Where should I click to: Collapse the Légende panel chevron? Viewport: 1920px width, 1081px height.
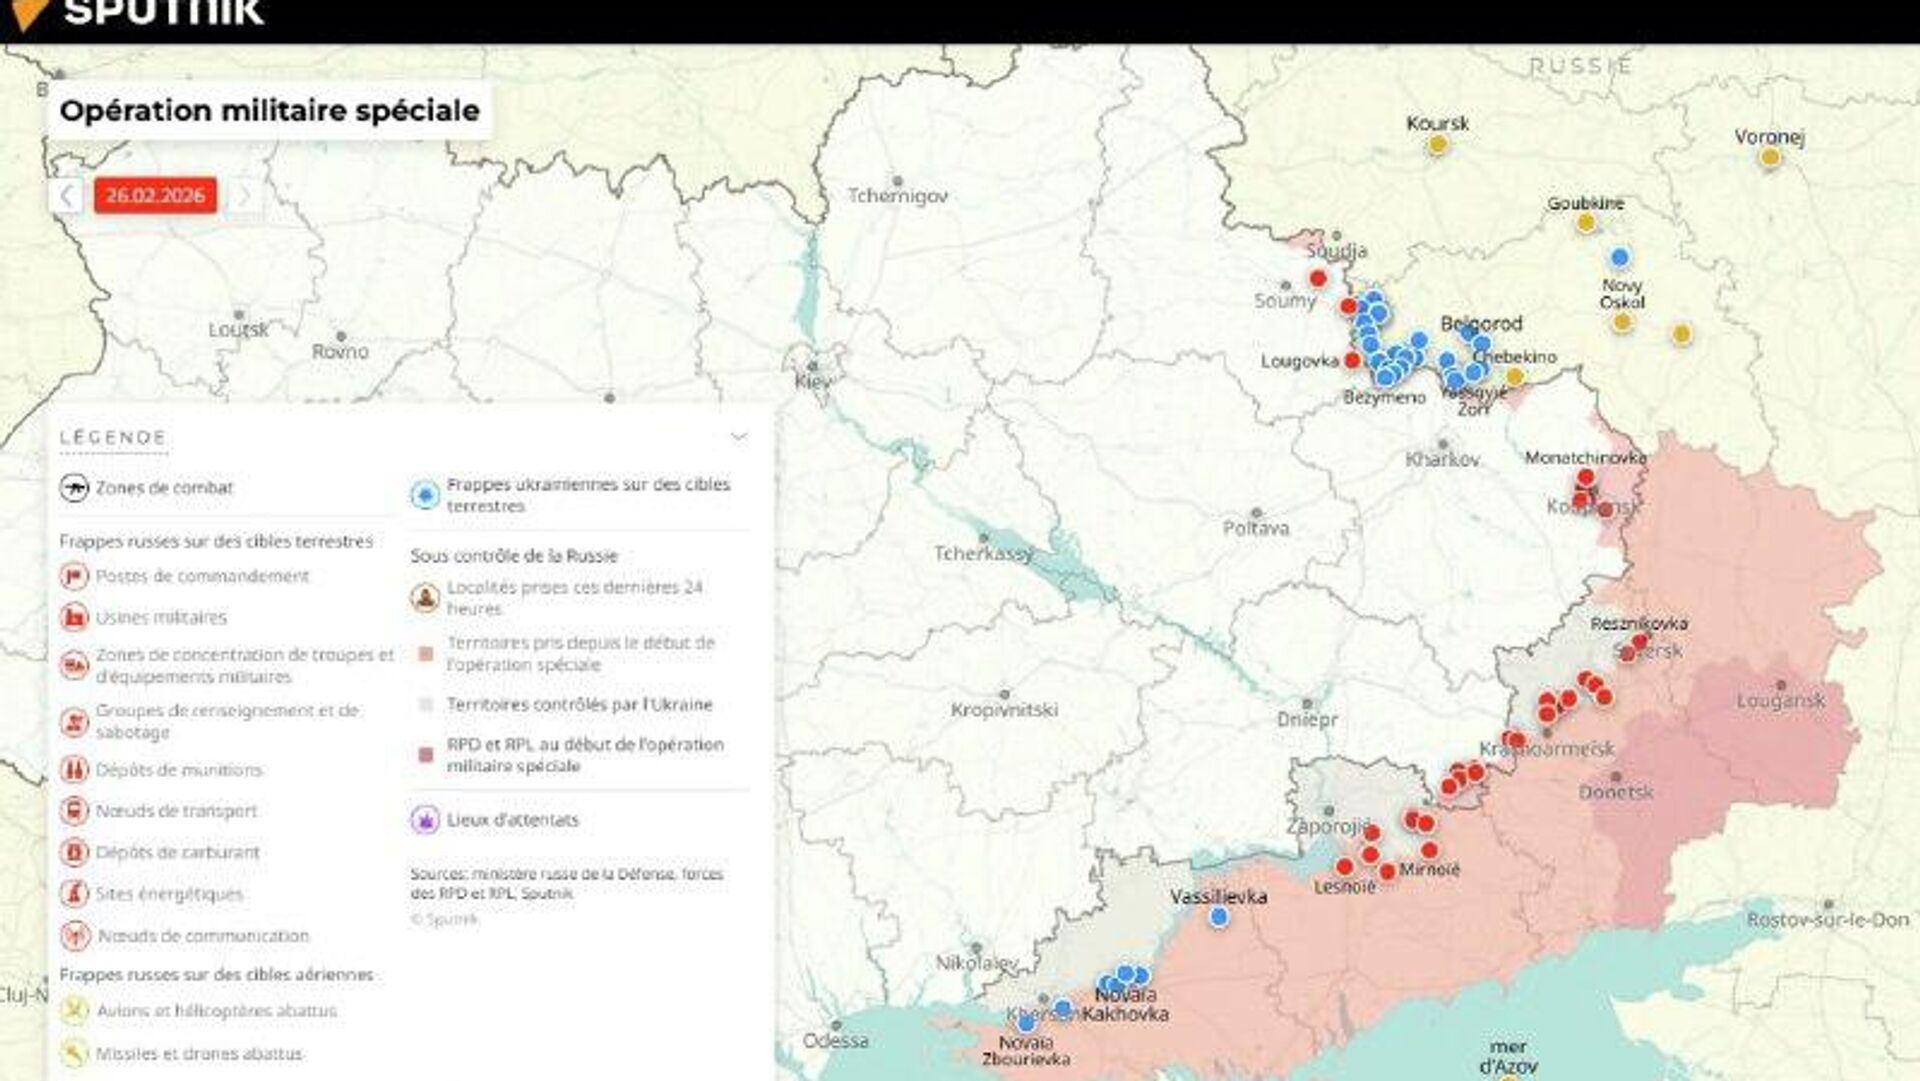click(x=739, y=437)
